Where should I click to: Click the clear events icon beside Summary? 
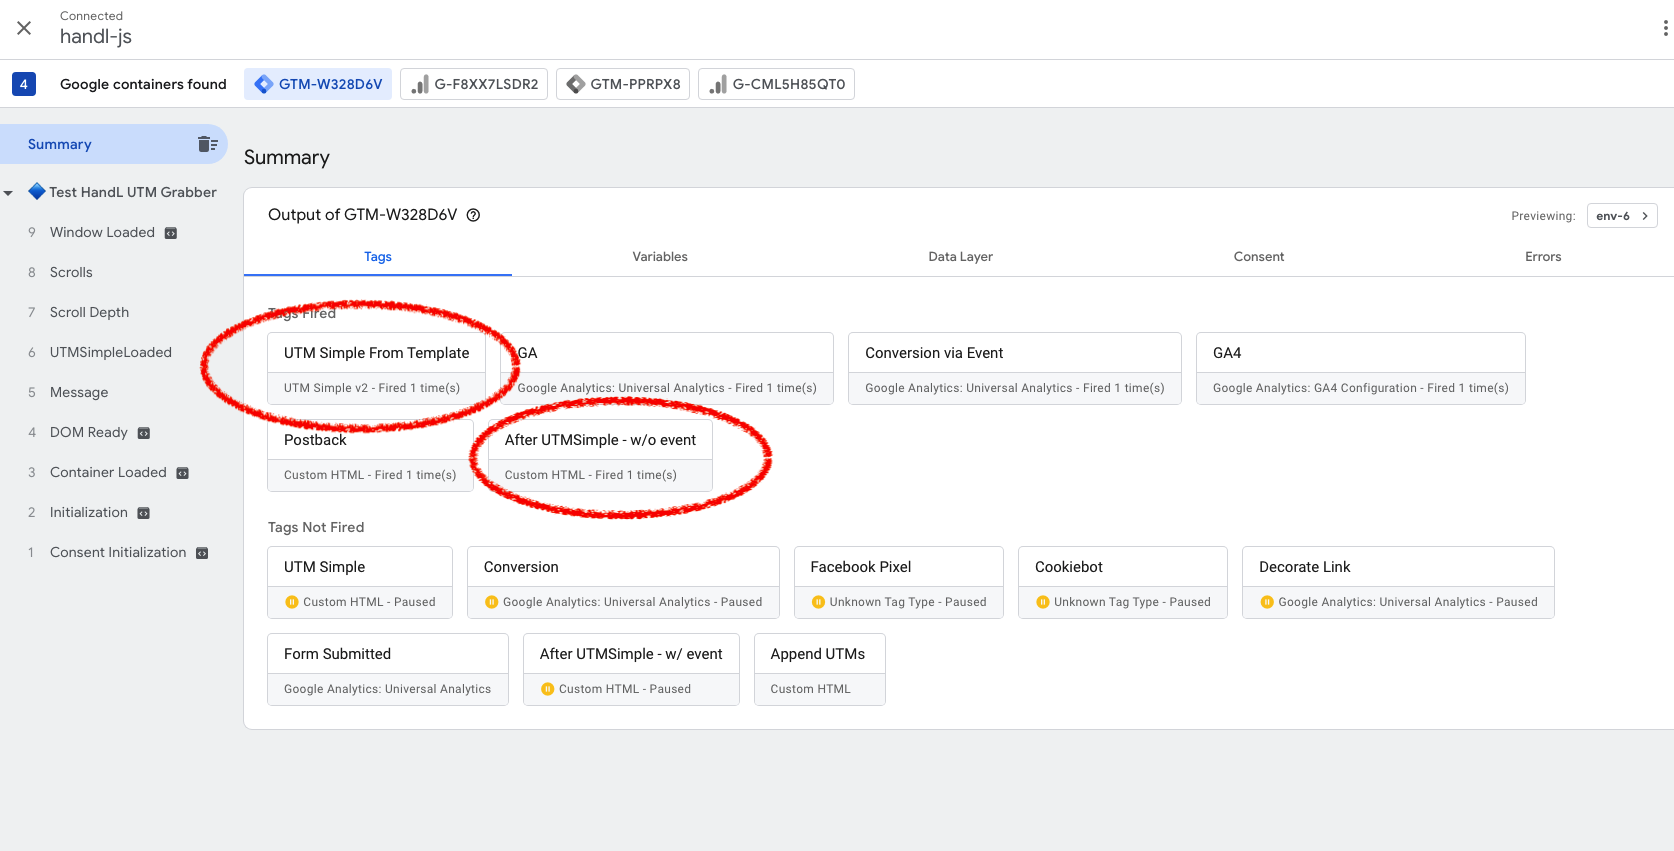[207, 144]
